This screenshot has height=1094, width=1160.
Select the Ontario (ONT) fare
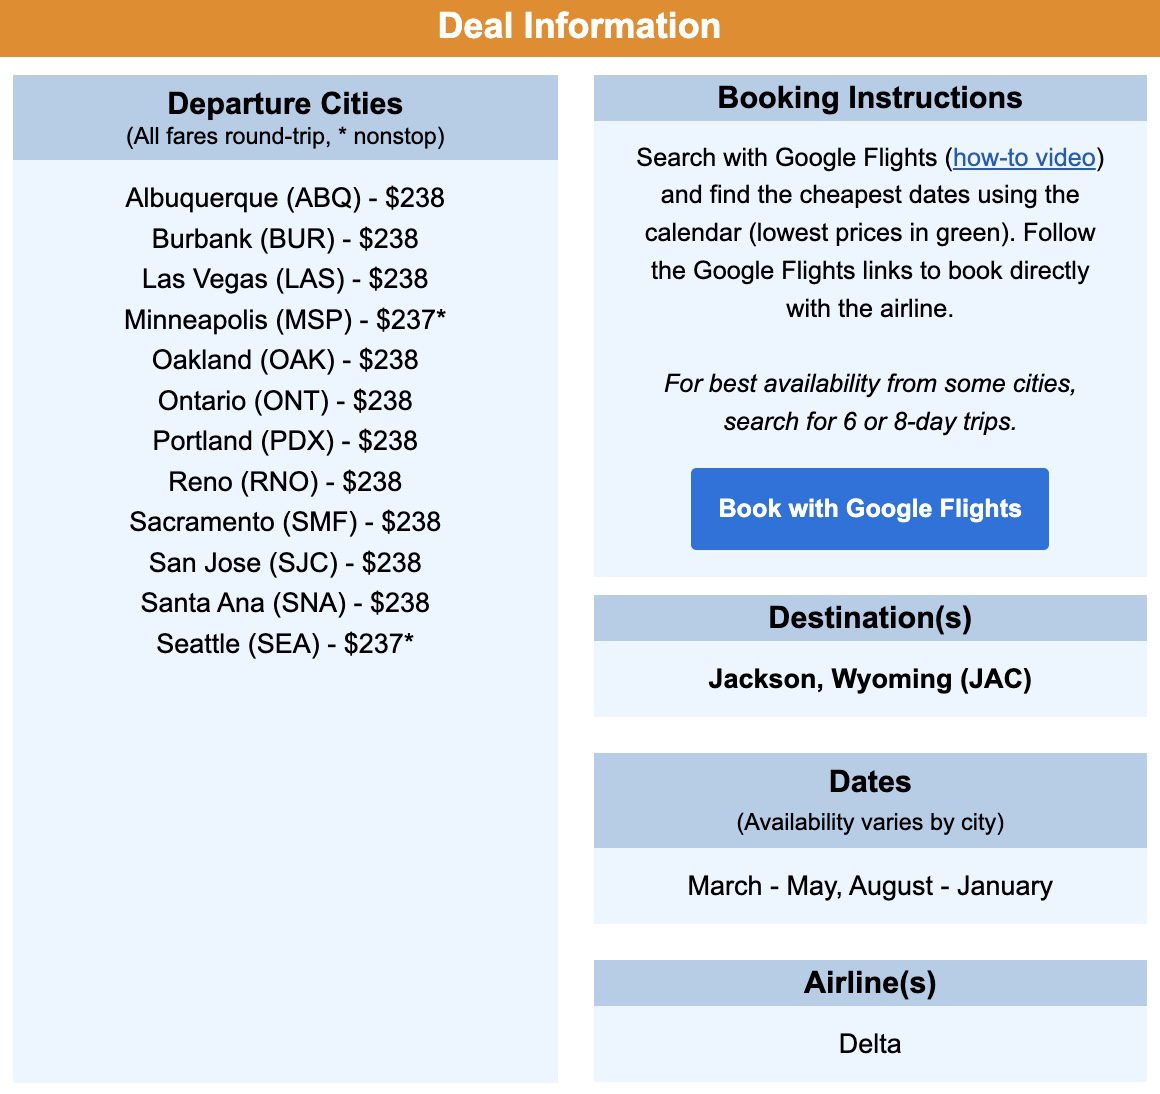[x=284, y=400]
